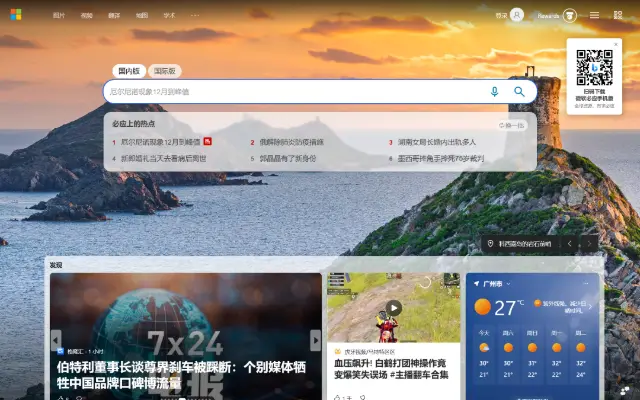Open the fifth ranked hot topic
The height and width of the screenshot is (400, 640).
click(288, 158)
